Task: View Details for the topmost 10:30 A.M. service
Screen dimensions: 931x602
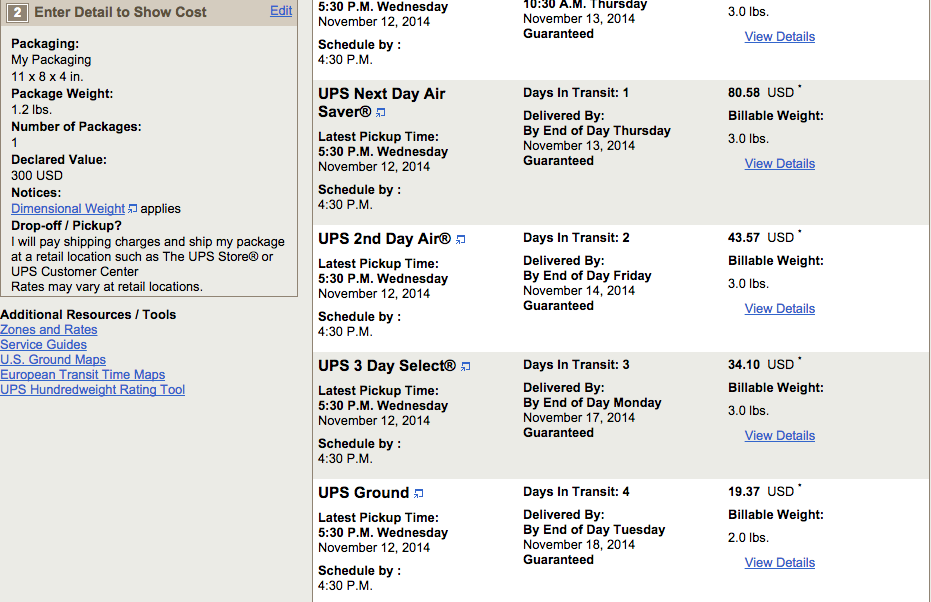Action: [x=780, y=37]
